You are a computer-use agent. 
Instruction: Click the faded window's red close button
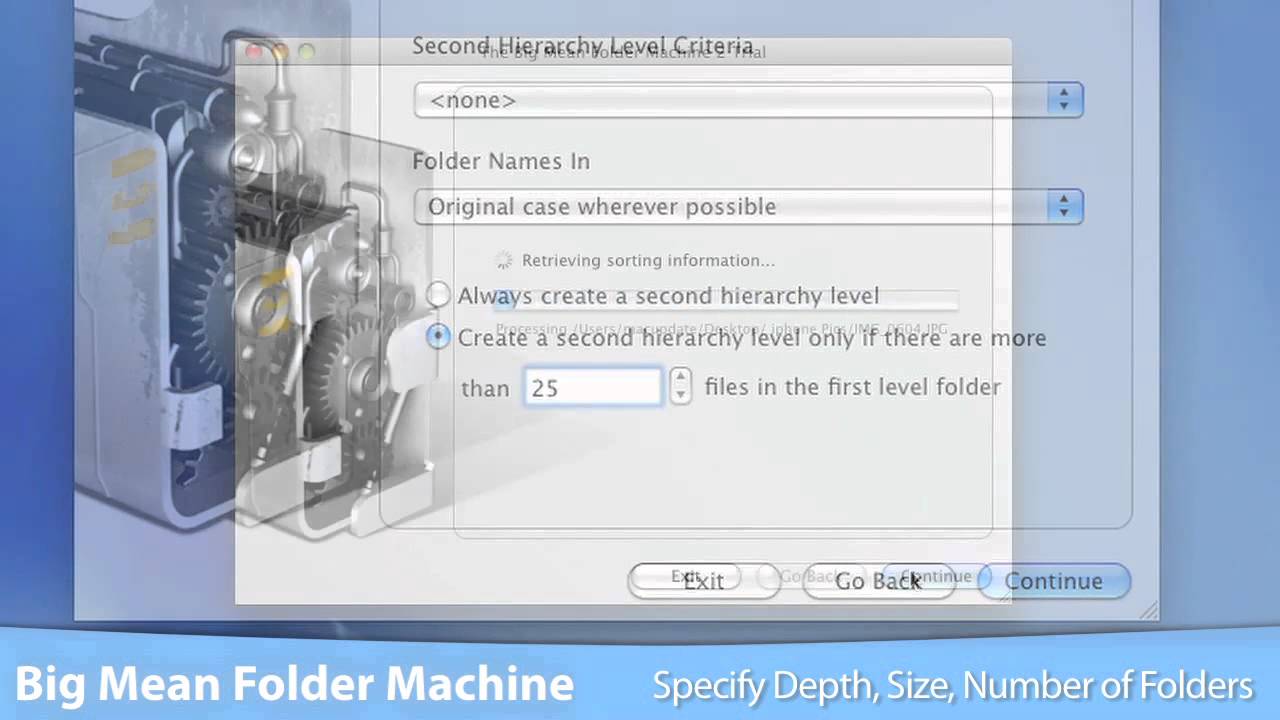(254, 51)
